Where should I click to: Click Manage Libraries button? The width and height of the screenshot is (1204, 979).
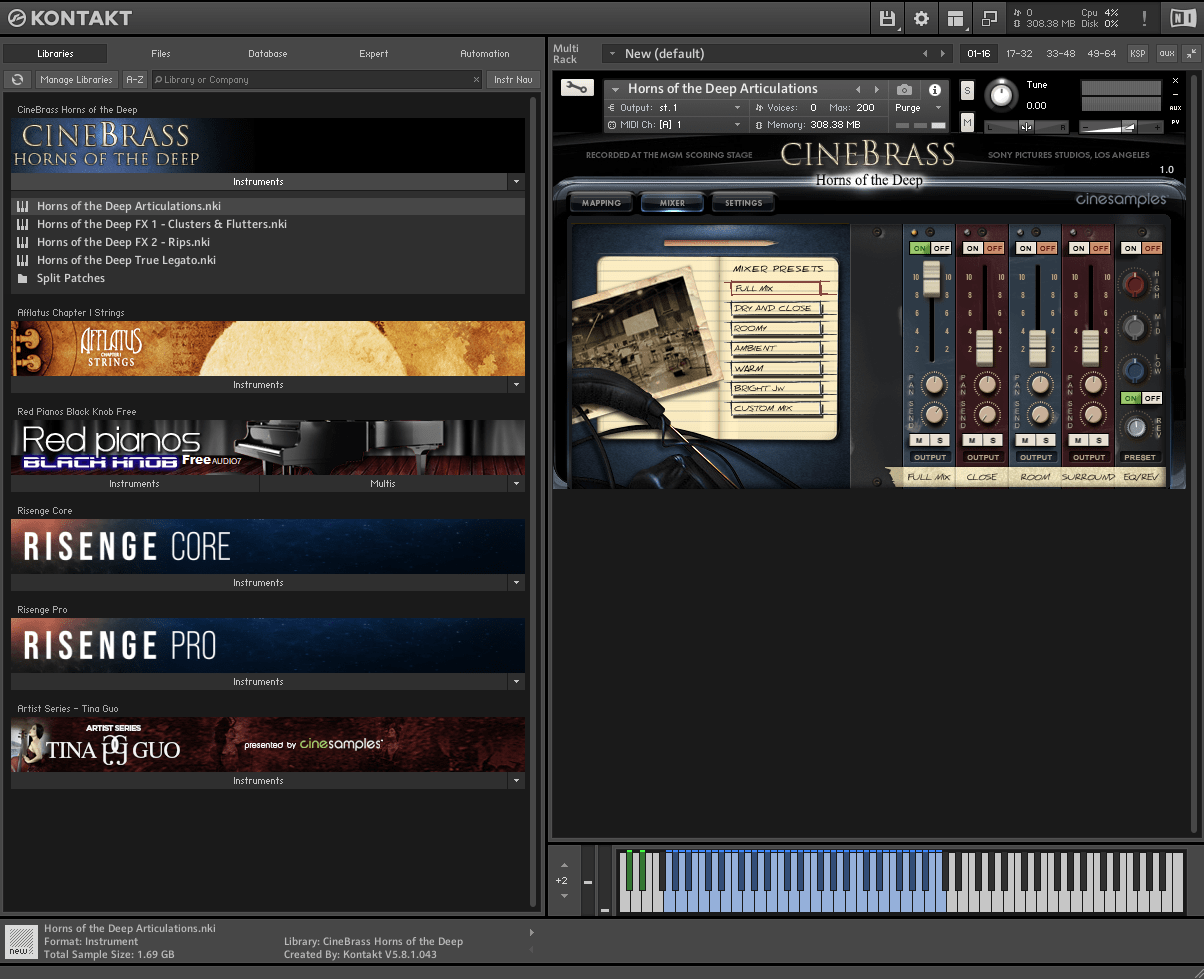tap(77, 80)
